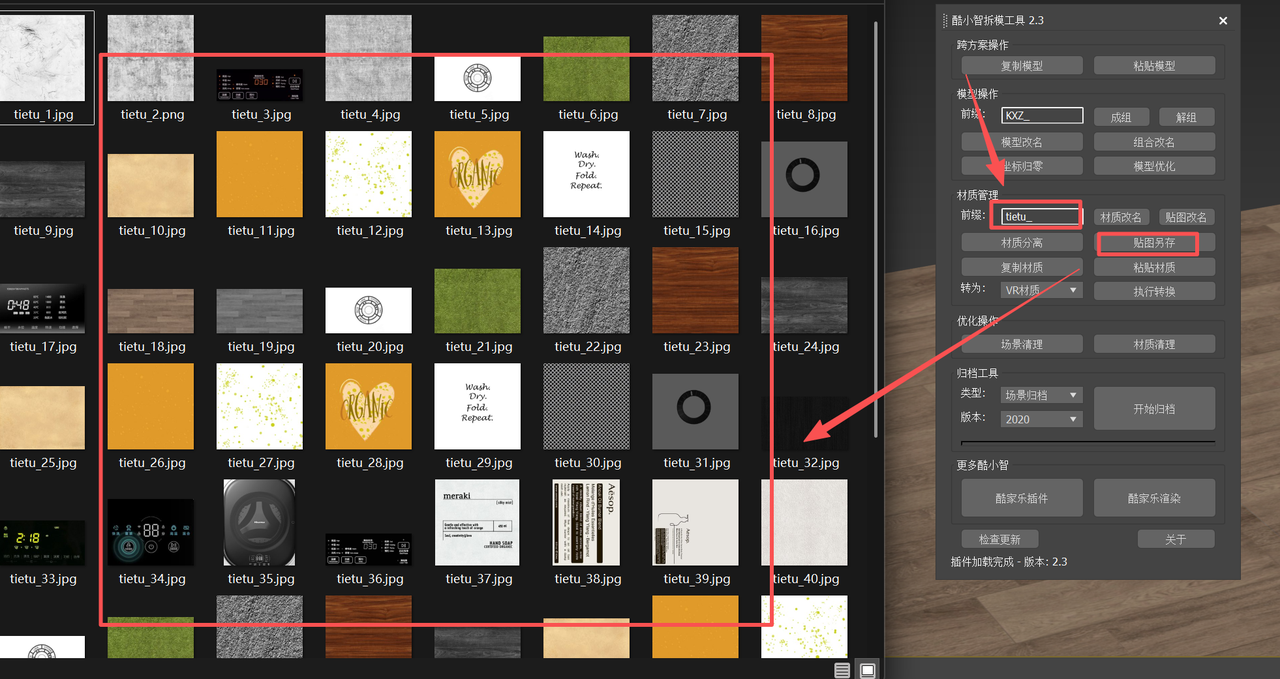Select the tietu_38.jpg Aesop label thumbnail

point(586,522)
